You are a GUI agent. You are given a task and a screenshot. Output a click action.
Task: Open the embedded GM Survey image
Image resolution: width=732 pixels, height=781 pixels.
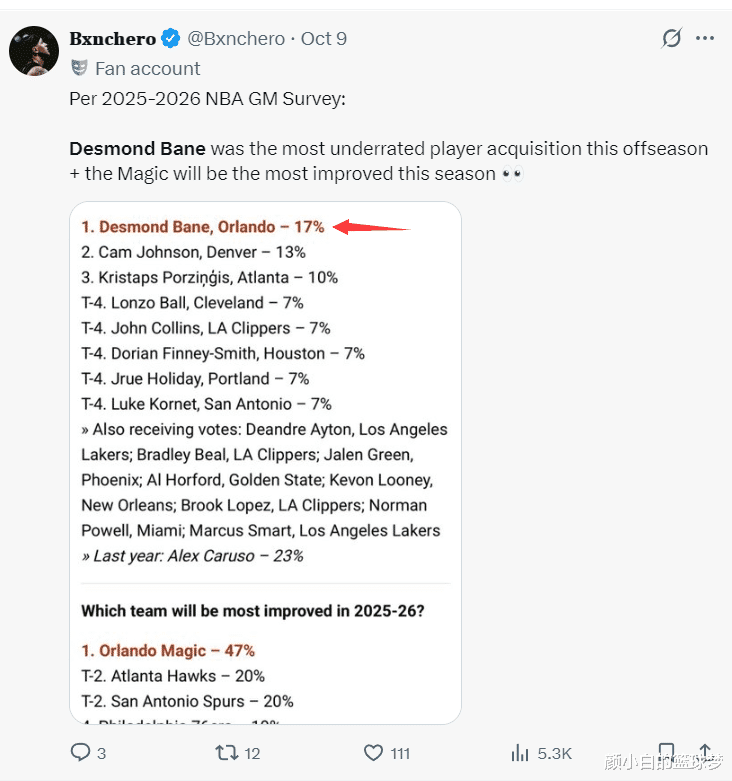point(265,460)
